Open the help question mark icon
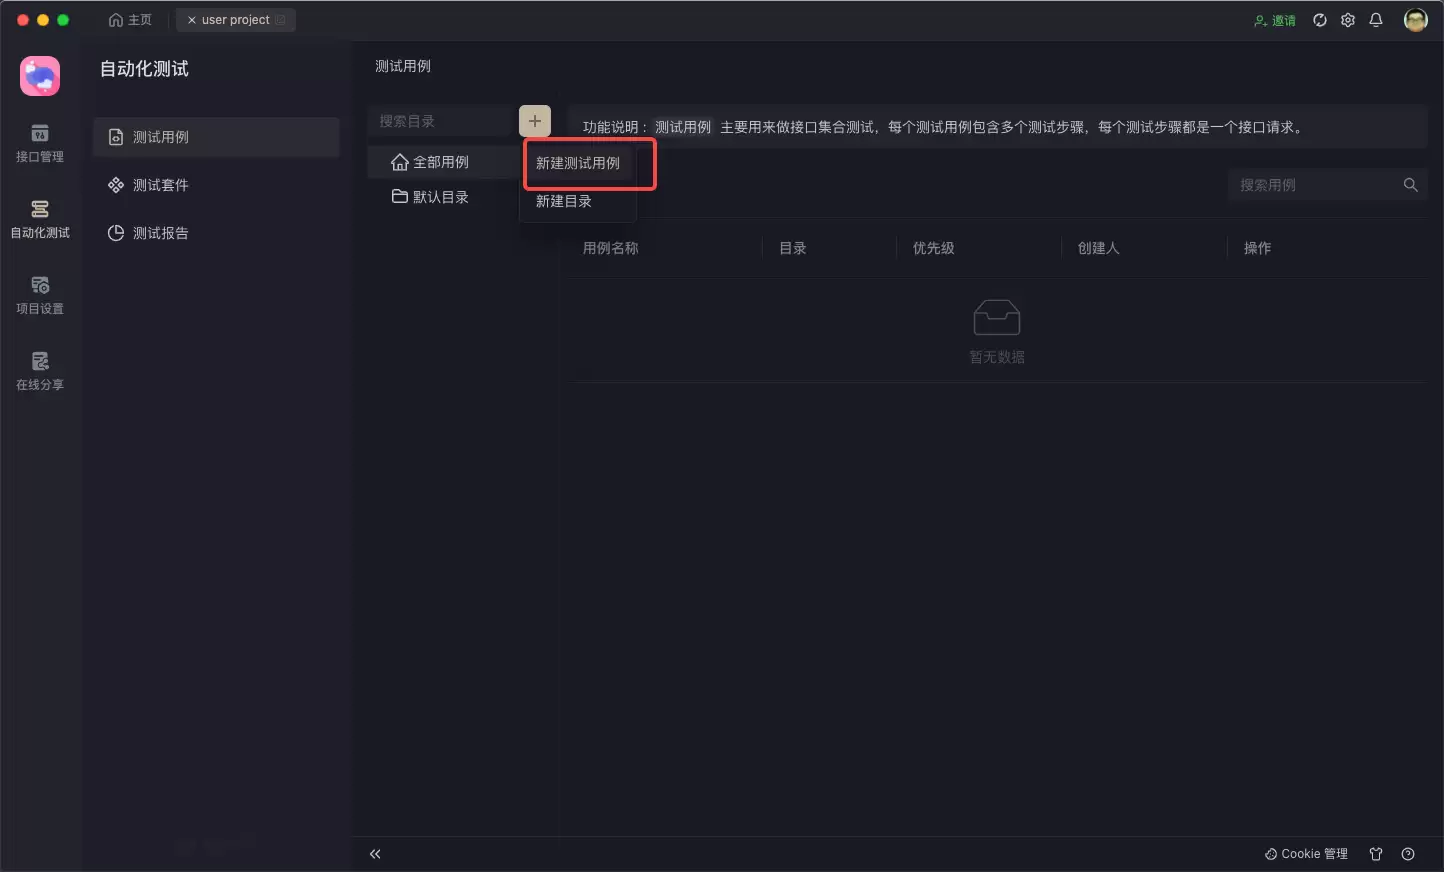 coord(1408,854)
